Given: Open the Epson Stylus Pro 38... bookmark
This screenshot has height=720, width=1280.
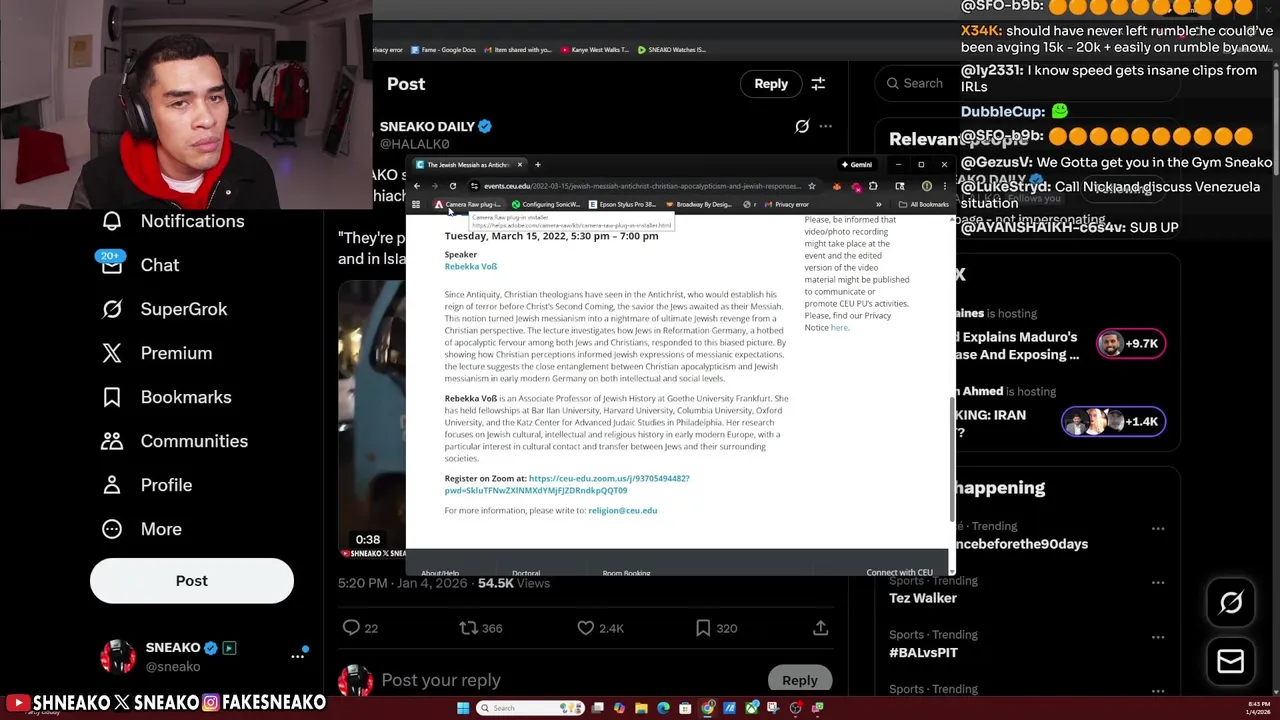Looking at the screenshot, I should click(623, 204).
